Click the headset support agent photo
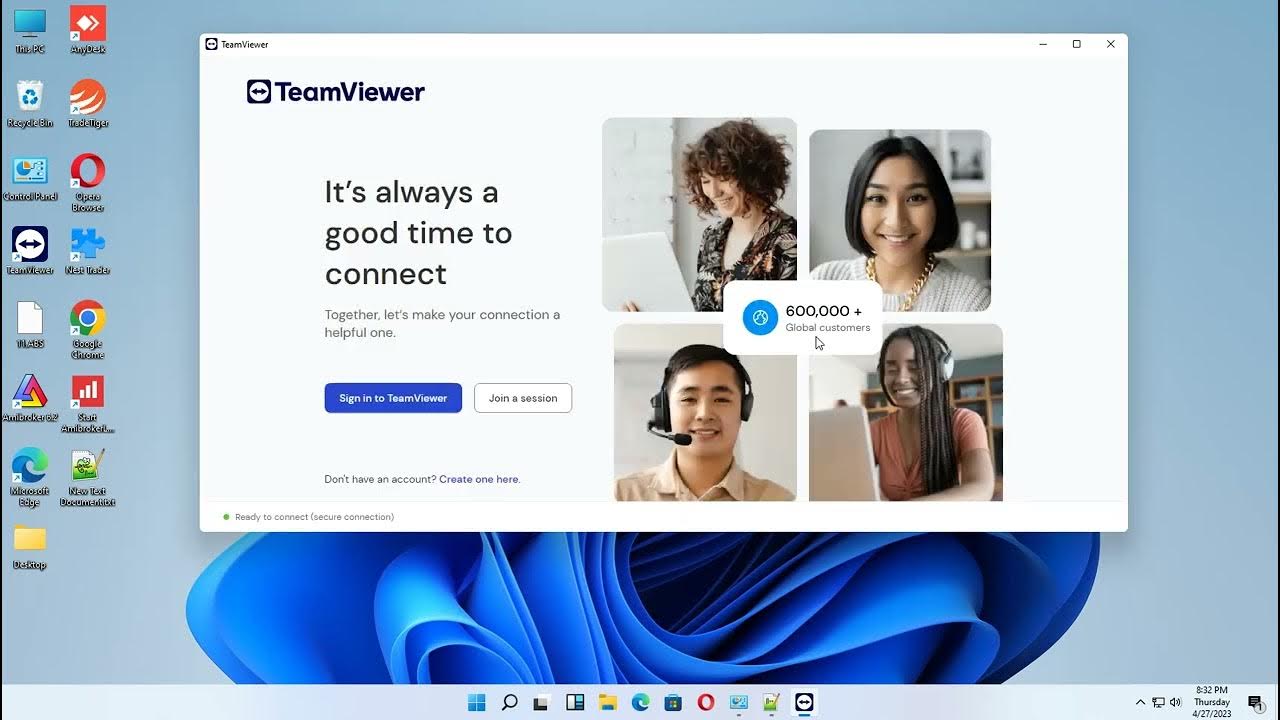The width and height of the screenshot is (1280, 720). coord(705,412)
